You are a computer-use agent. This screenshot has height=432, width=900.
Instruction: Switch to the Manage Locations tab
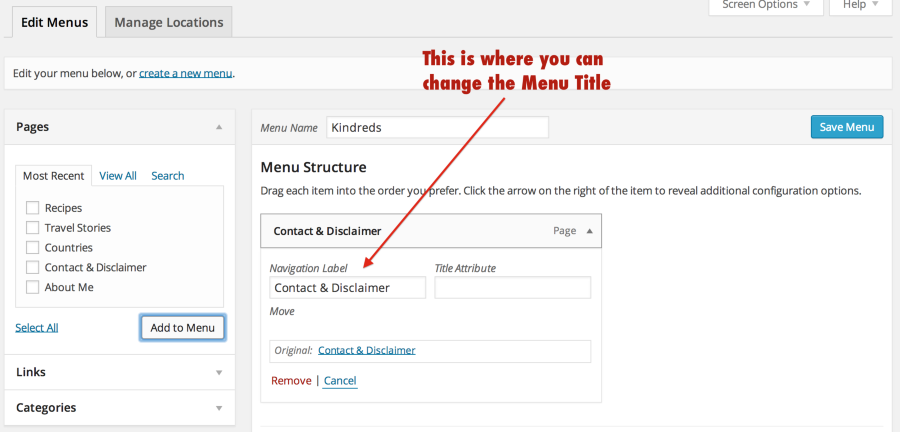[x=168, y=21]
